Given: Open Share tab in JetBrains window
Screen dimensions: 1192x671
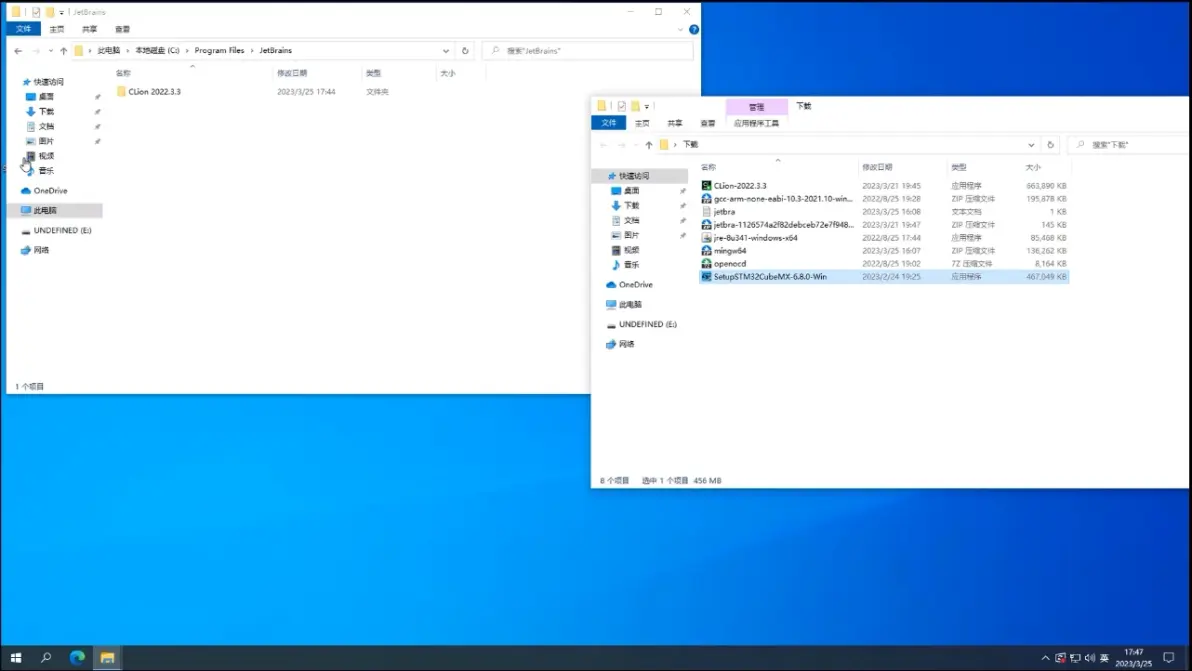Looking at the screenshot, I should (90, 29).
